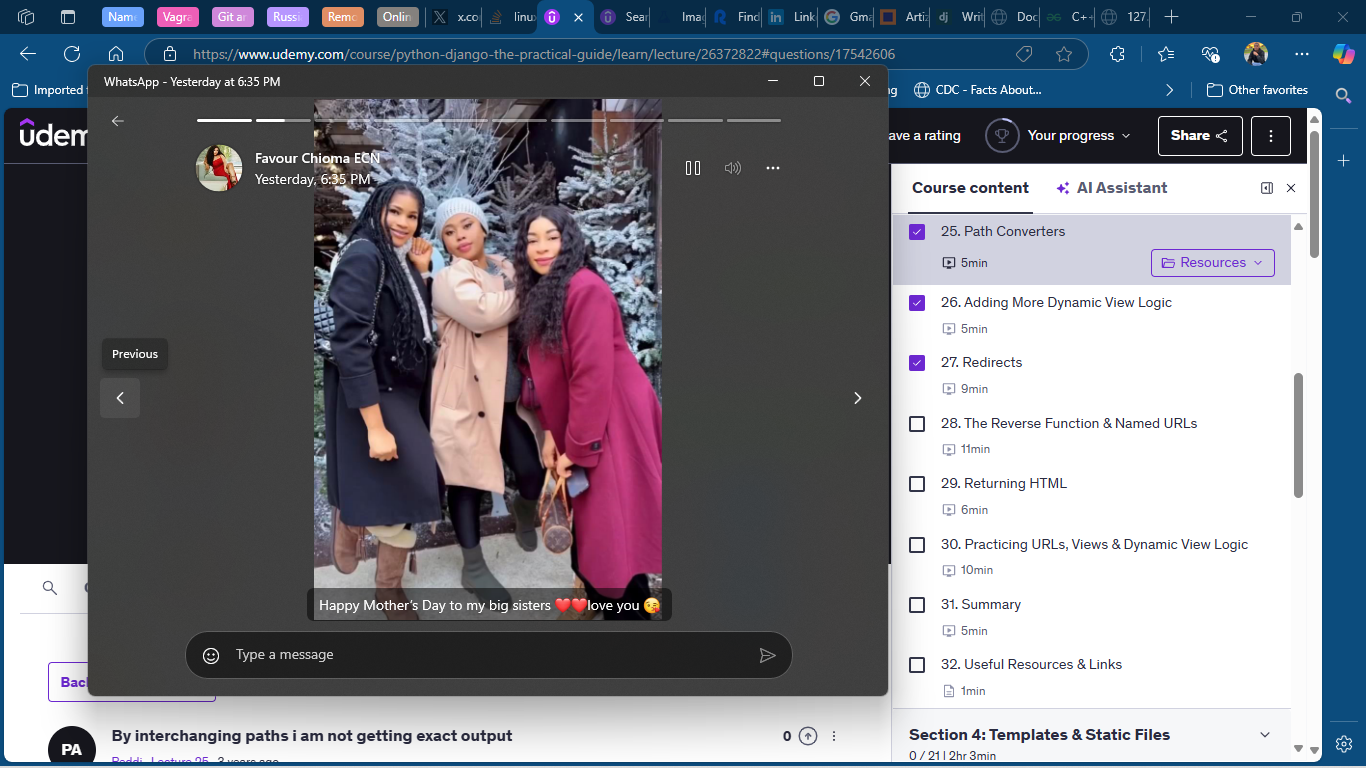
Task: Click the Udemy address bar URL
Action: (x=544, y=54)
